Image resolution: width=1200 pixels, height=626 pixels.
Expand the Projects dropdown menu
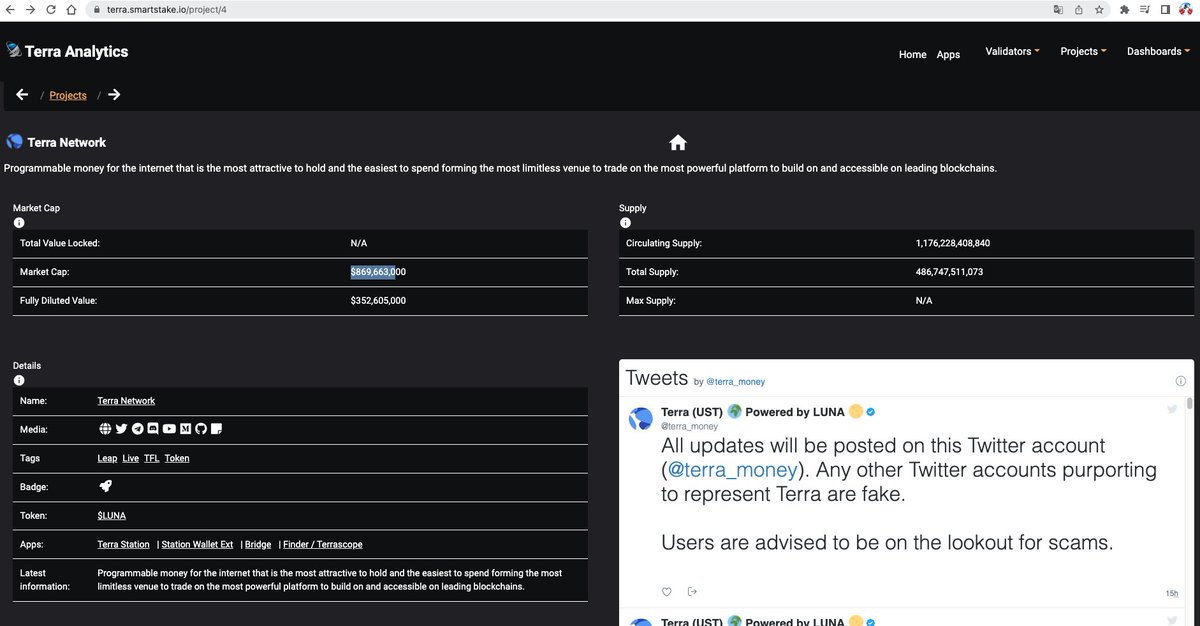click(1084, 51)
